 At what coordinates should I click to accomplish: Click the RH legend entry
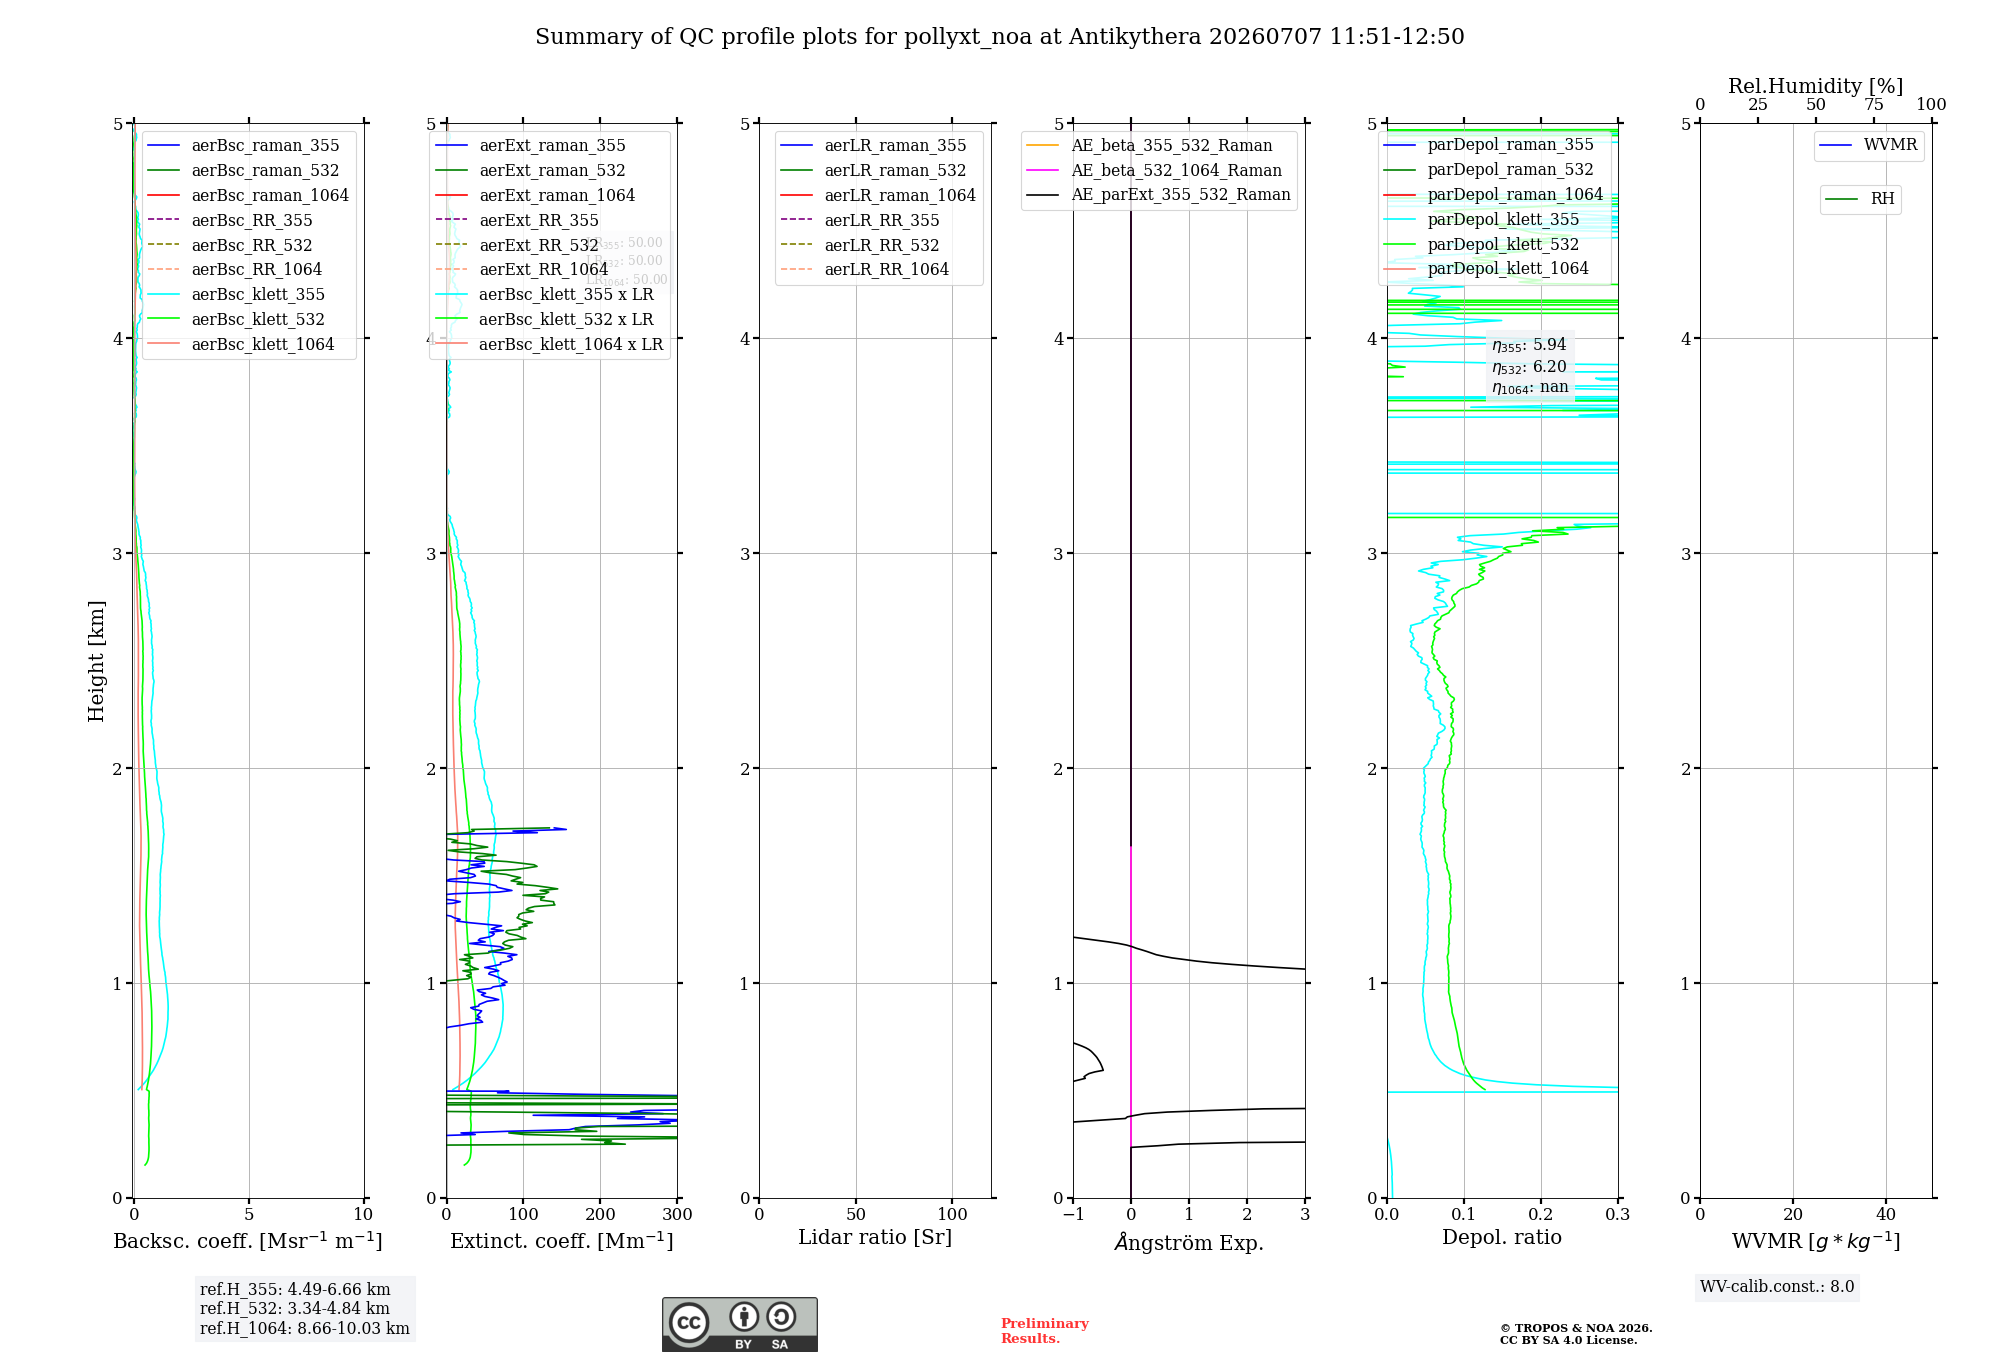point(1860,199)
